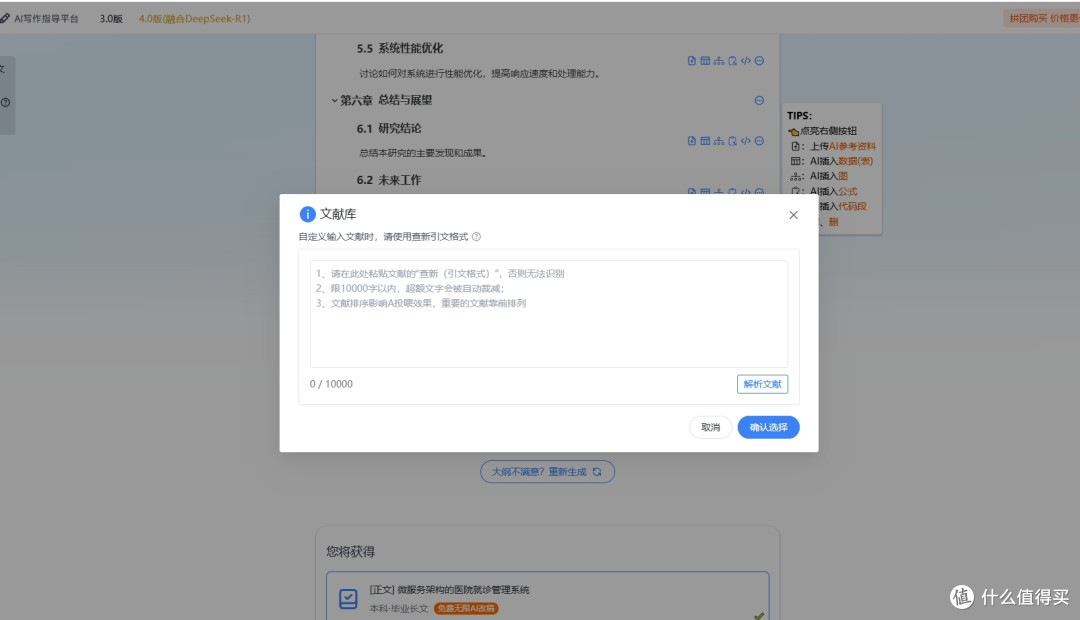Insert AI formula in section 5.5

click(732, 61)
